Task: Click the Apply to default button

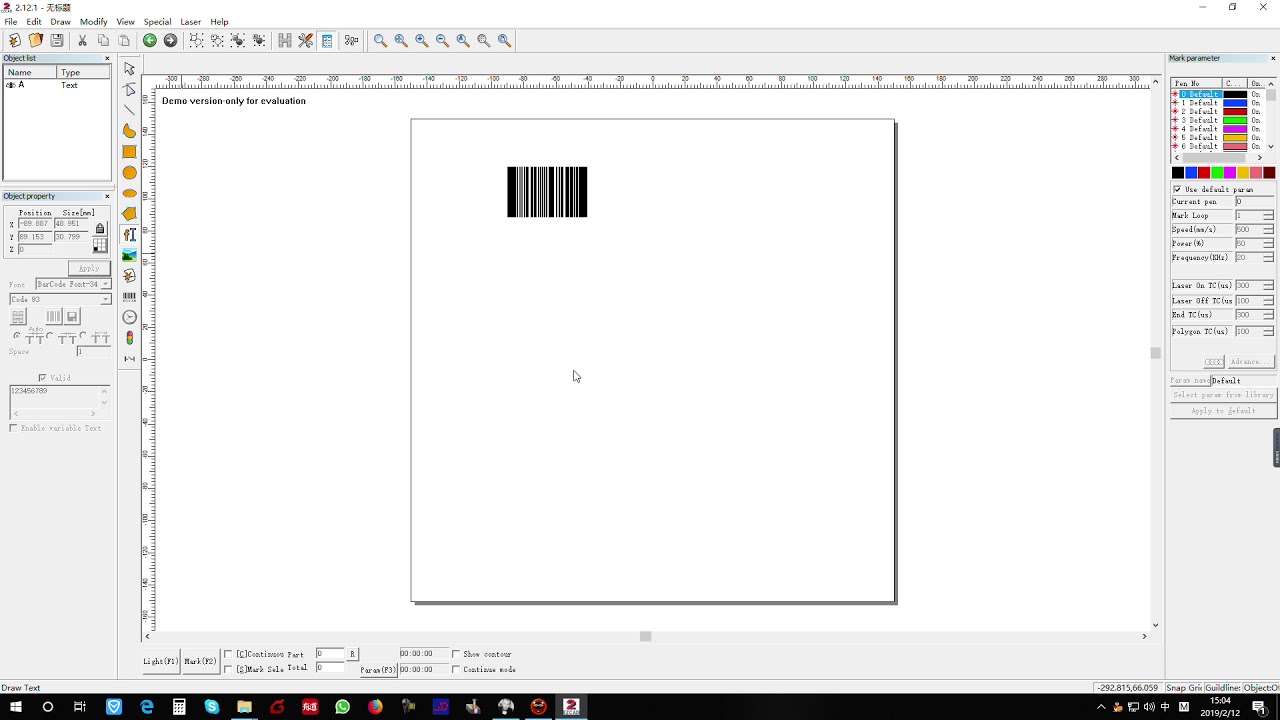Action: tap(1223, 411)
